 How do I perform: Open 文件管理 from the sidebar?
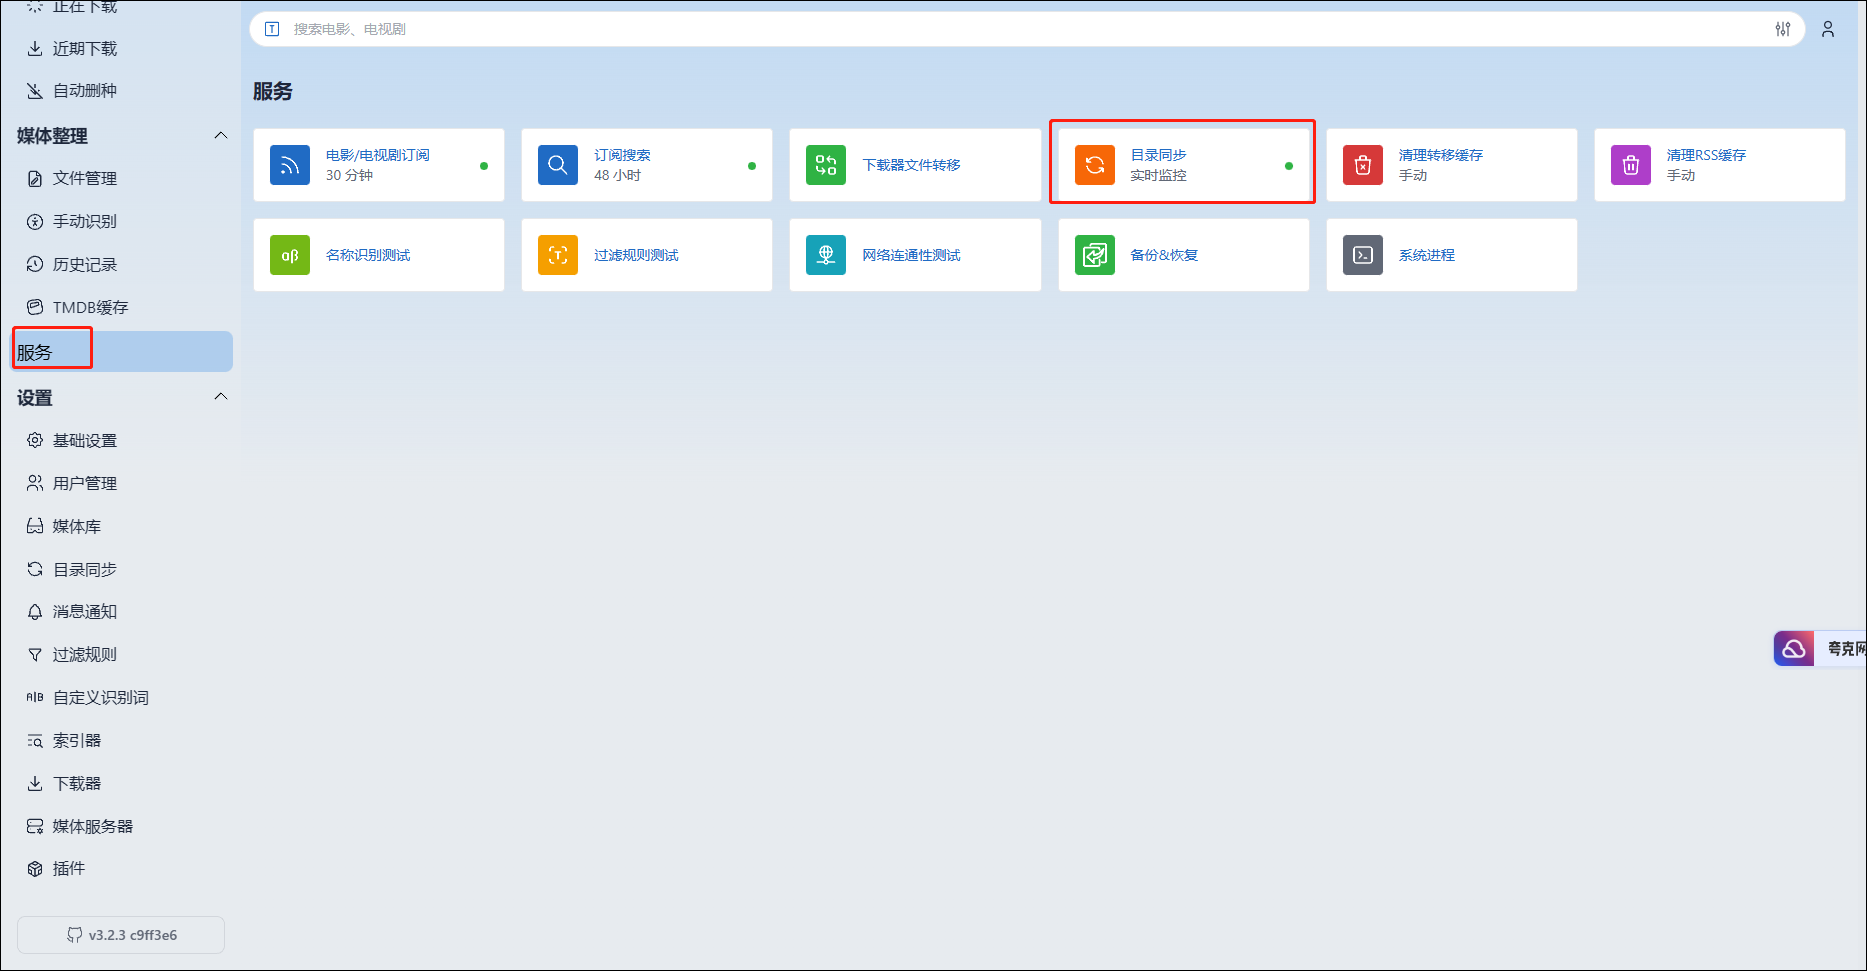[x=84, y=178]
